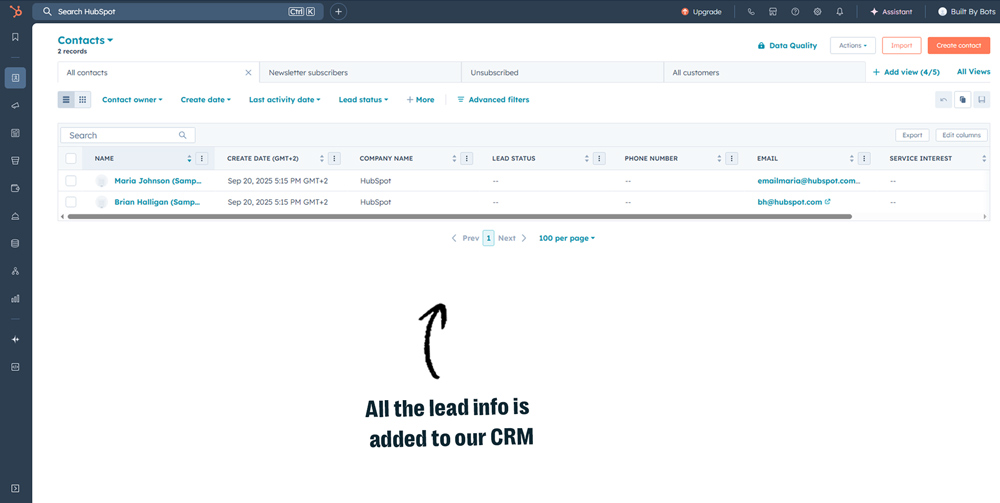Open the Commerce sidebar icon

coord(15,188)
